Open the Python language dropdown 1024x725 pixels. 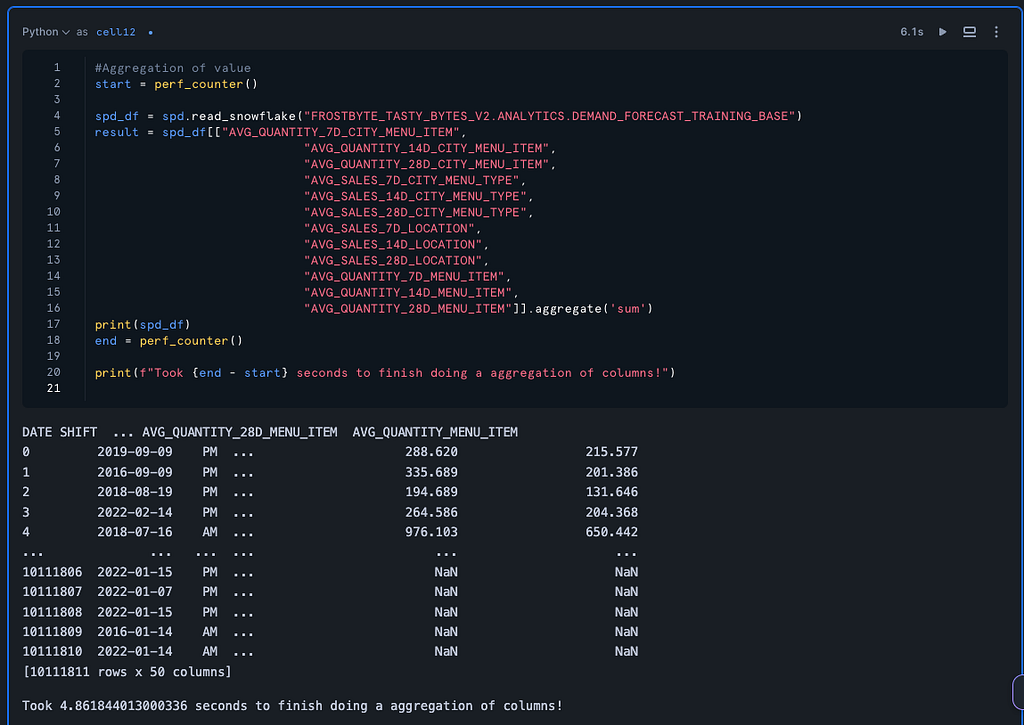(x=46, y=32)
